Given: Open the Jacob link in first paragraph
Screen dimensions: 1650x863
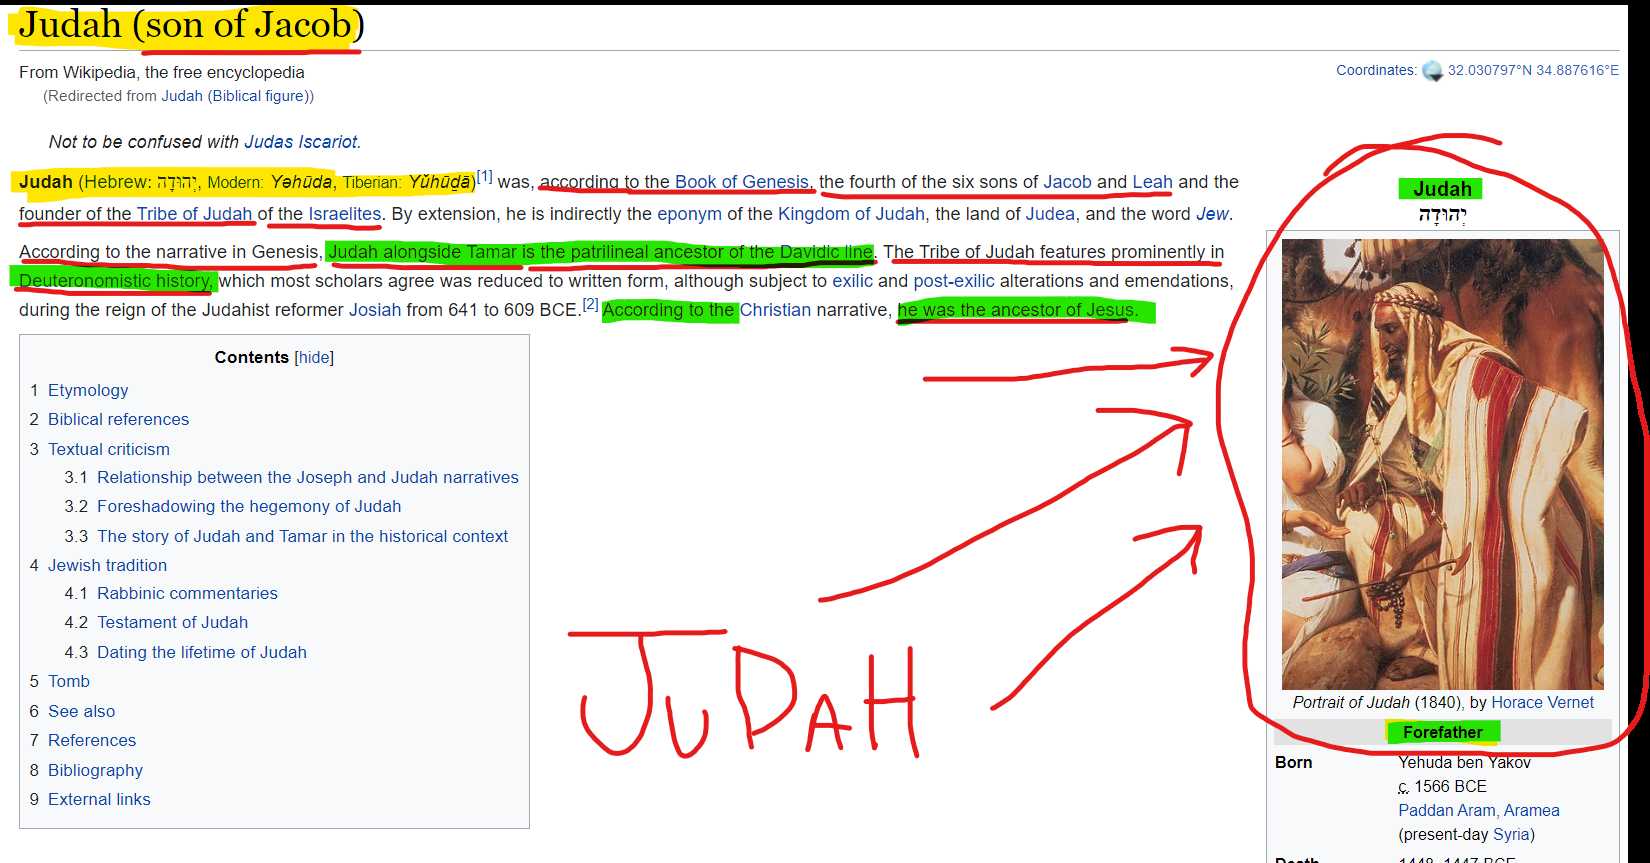Looking at the screenshot, I should click(x=1067, y=182).
